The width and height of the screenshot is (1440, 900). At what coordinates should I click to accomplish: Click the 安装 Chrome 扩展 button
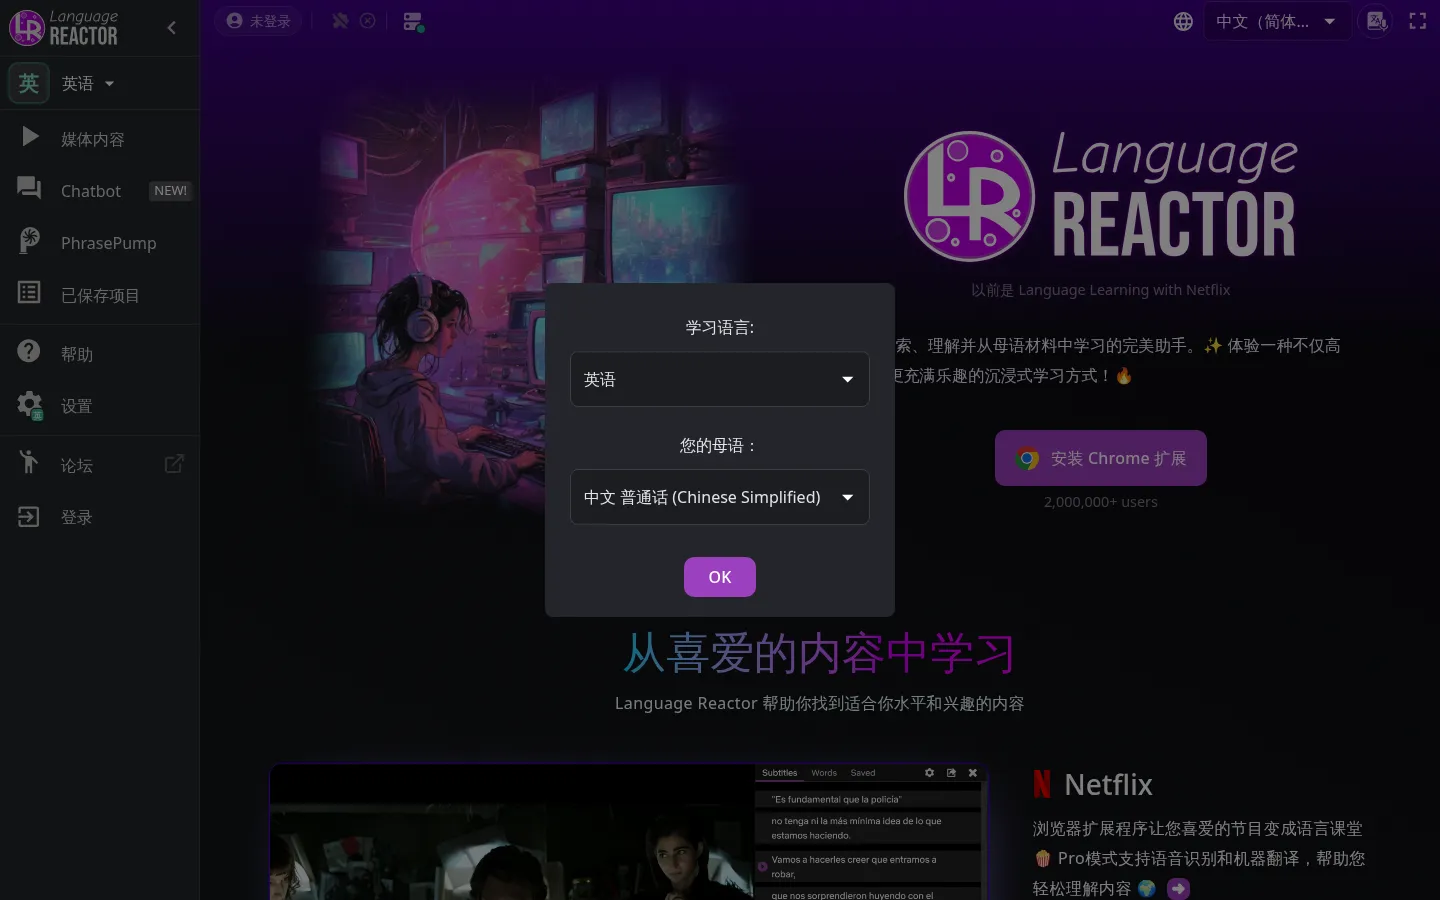(x=1101, y=458)
